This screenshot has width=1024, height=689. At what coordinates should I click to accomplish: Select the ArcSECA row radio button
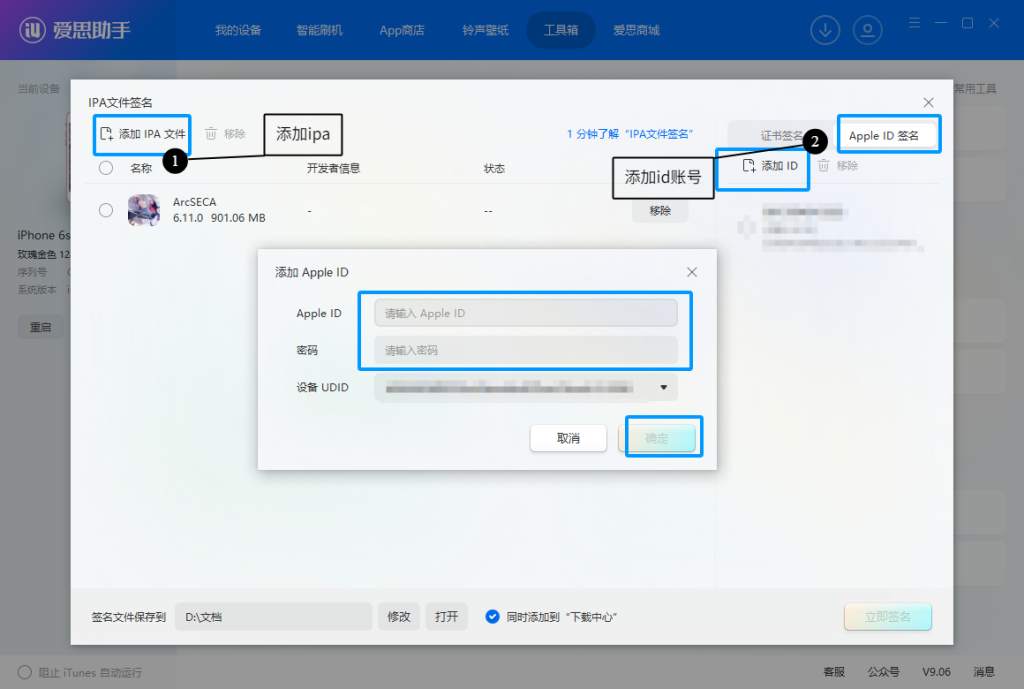pyautogui.click(x=106, y=210)
